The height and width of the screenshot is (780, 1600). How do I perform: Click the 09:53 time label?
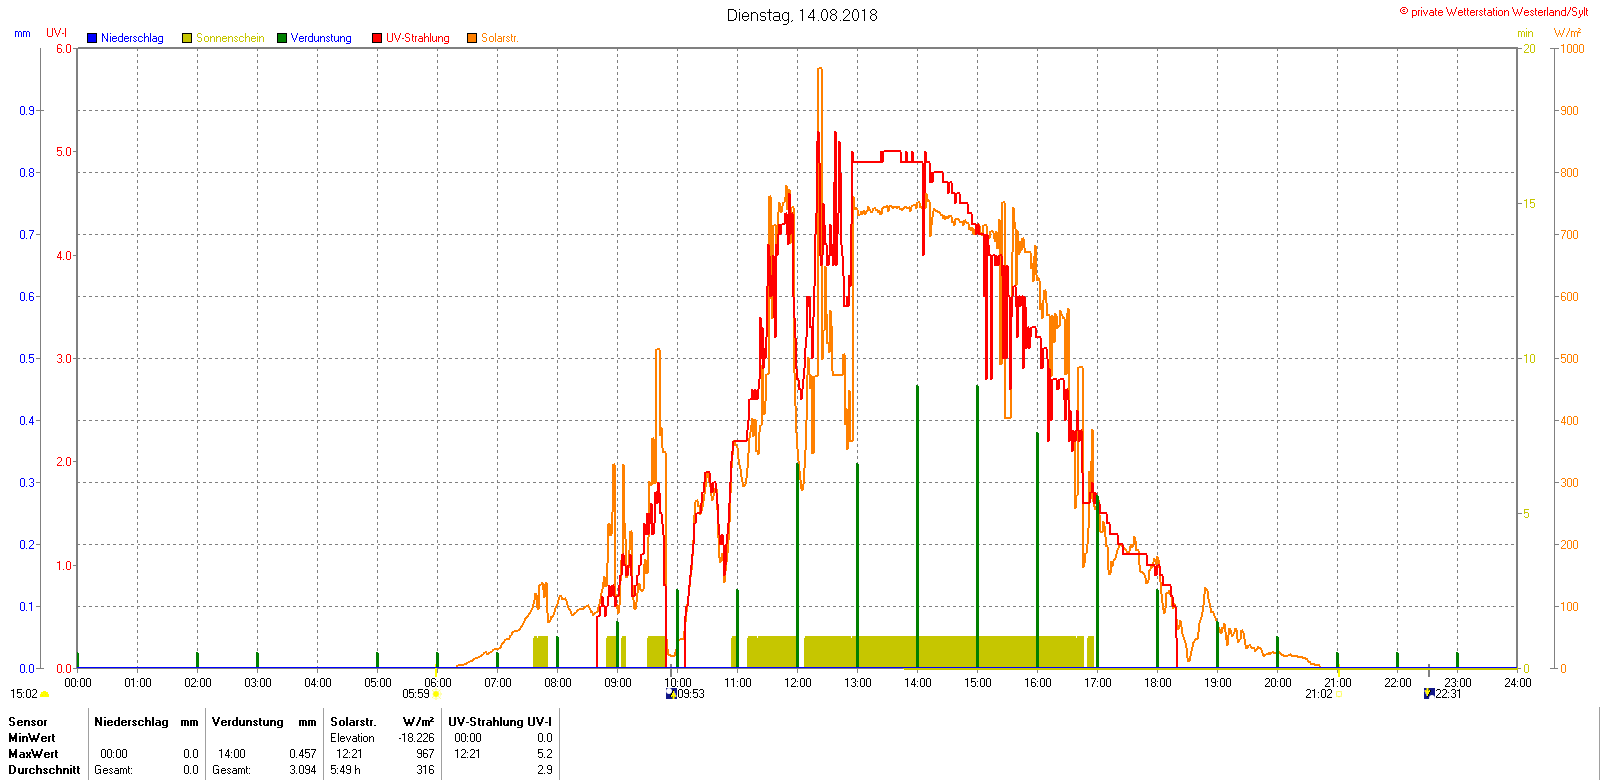click(x=691, y=694)
